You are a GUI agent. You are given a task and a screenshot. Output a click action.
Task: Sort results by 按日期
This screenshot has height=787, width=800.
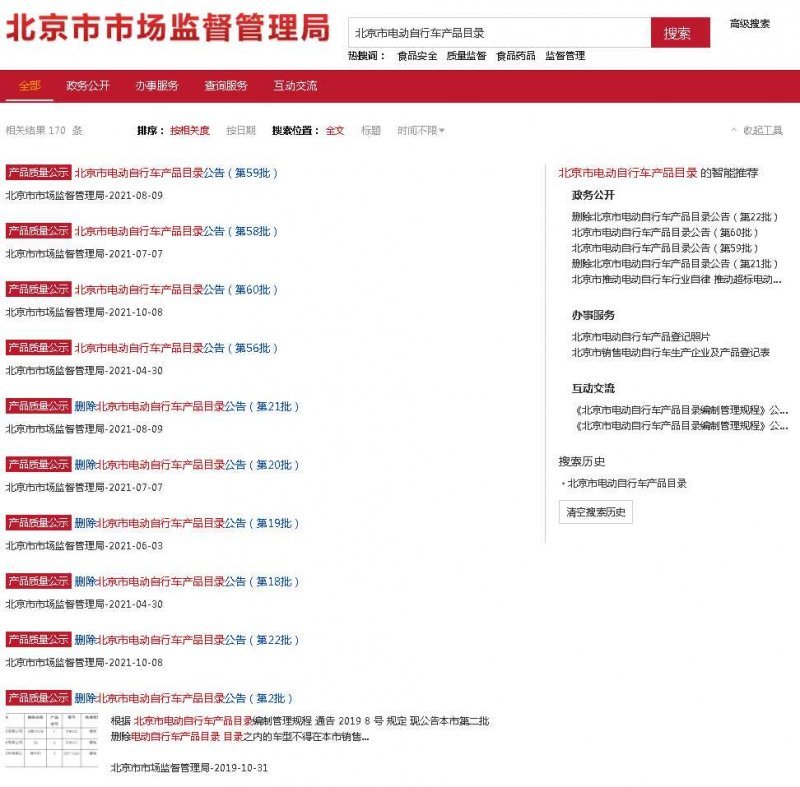pyautogui.click(x=240, y=131)
